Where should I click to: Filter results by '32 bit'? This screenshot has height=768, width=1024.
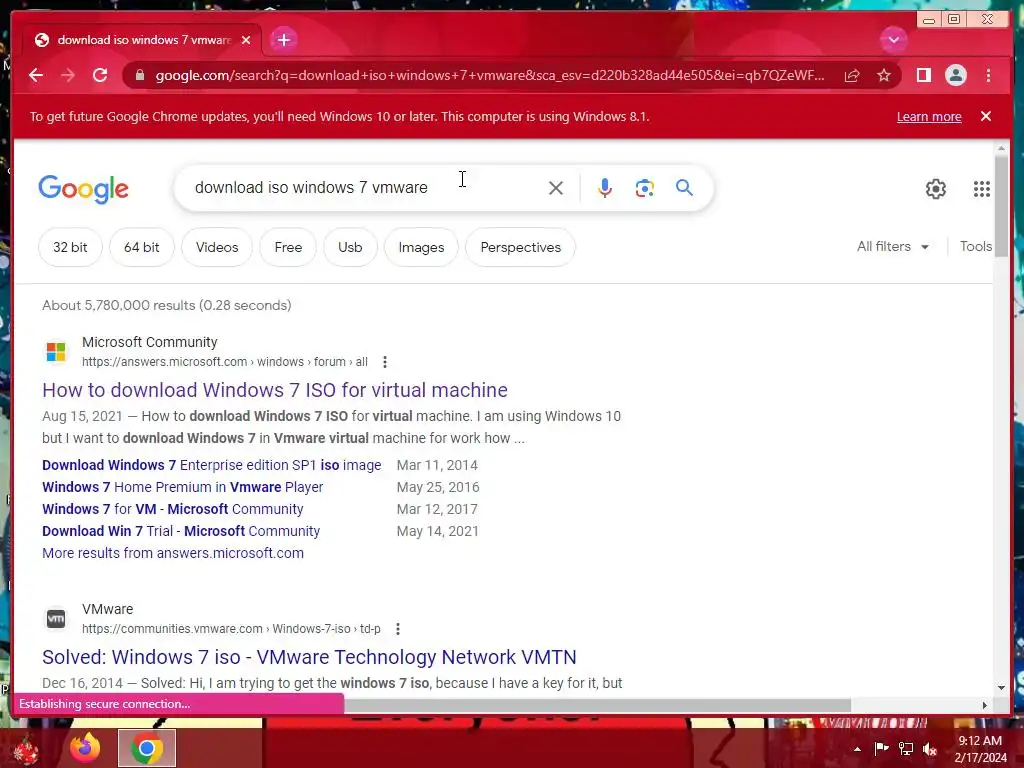(x=70, y=247)
